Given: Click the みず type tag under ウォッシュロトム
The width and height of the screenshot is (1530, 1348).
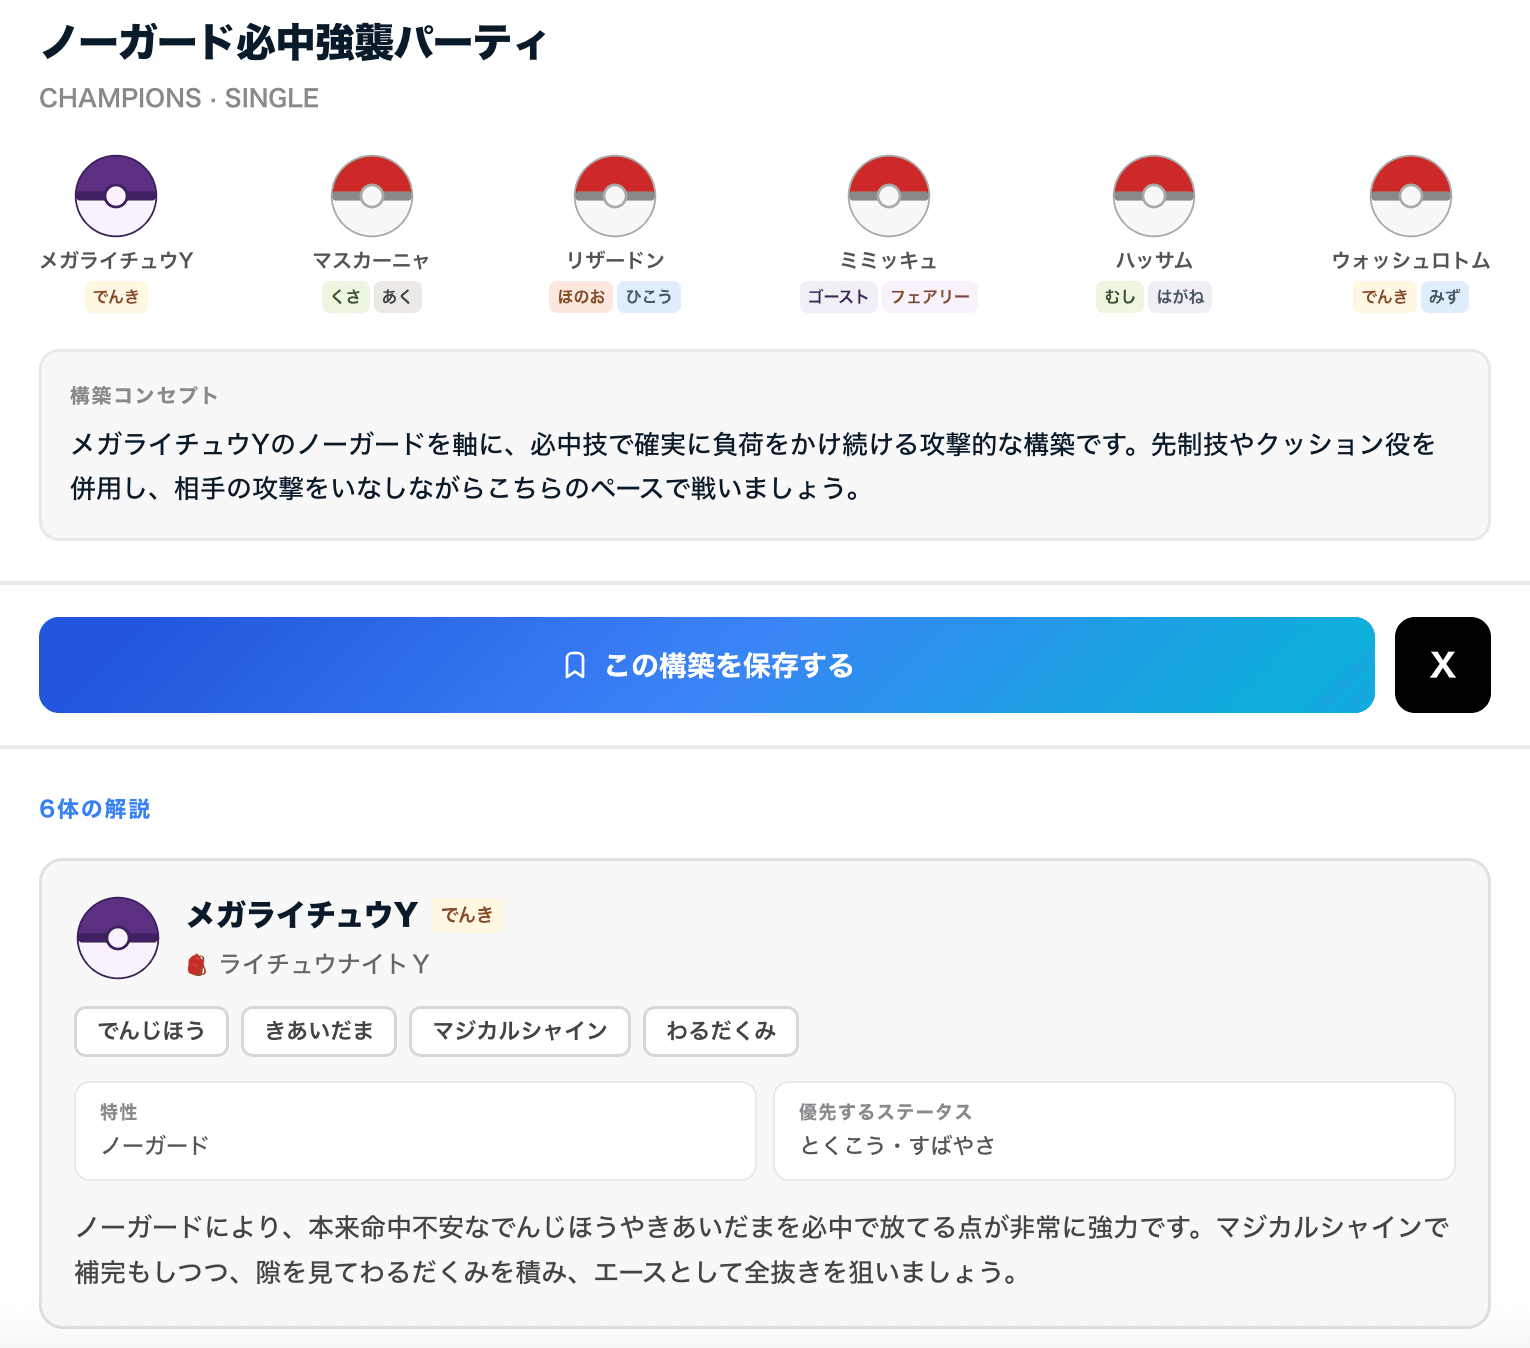Looking at the screenshot, I should 1444,297.
